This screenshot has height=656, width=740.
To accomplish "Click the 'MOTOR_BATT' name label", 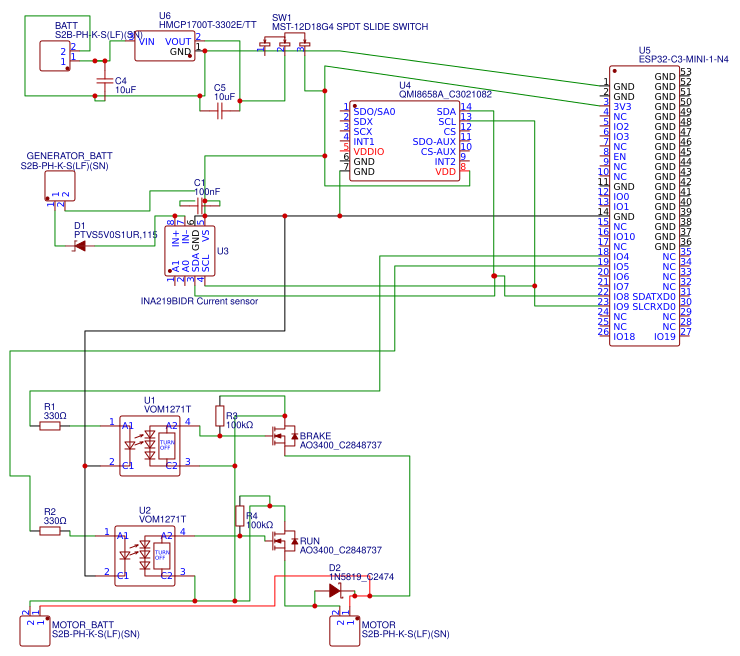I will pos(83,624).
